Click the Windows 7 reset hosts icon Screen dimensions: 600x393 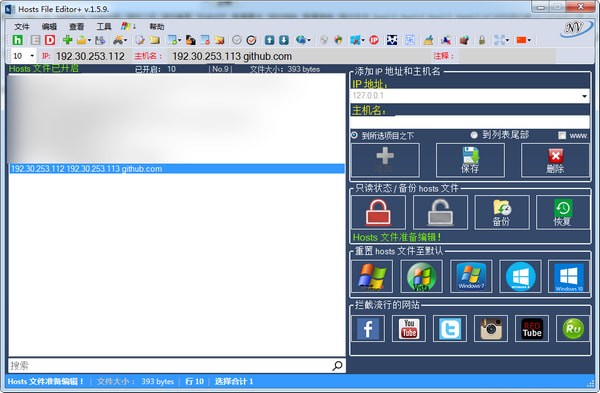coord(471,276)
